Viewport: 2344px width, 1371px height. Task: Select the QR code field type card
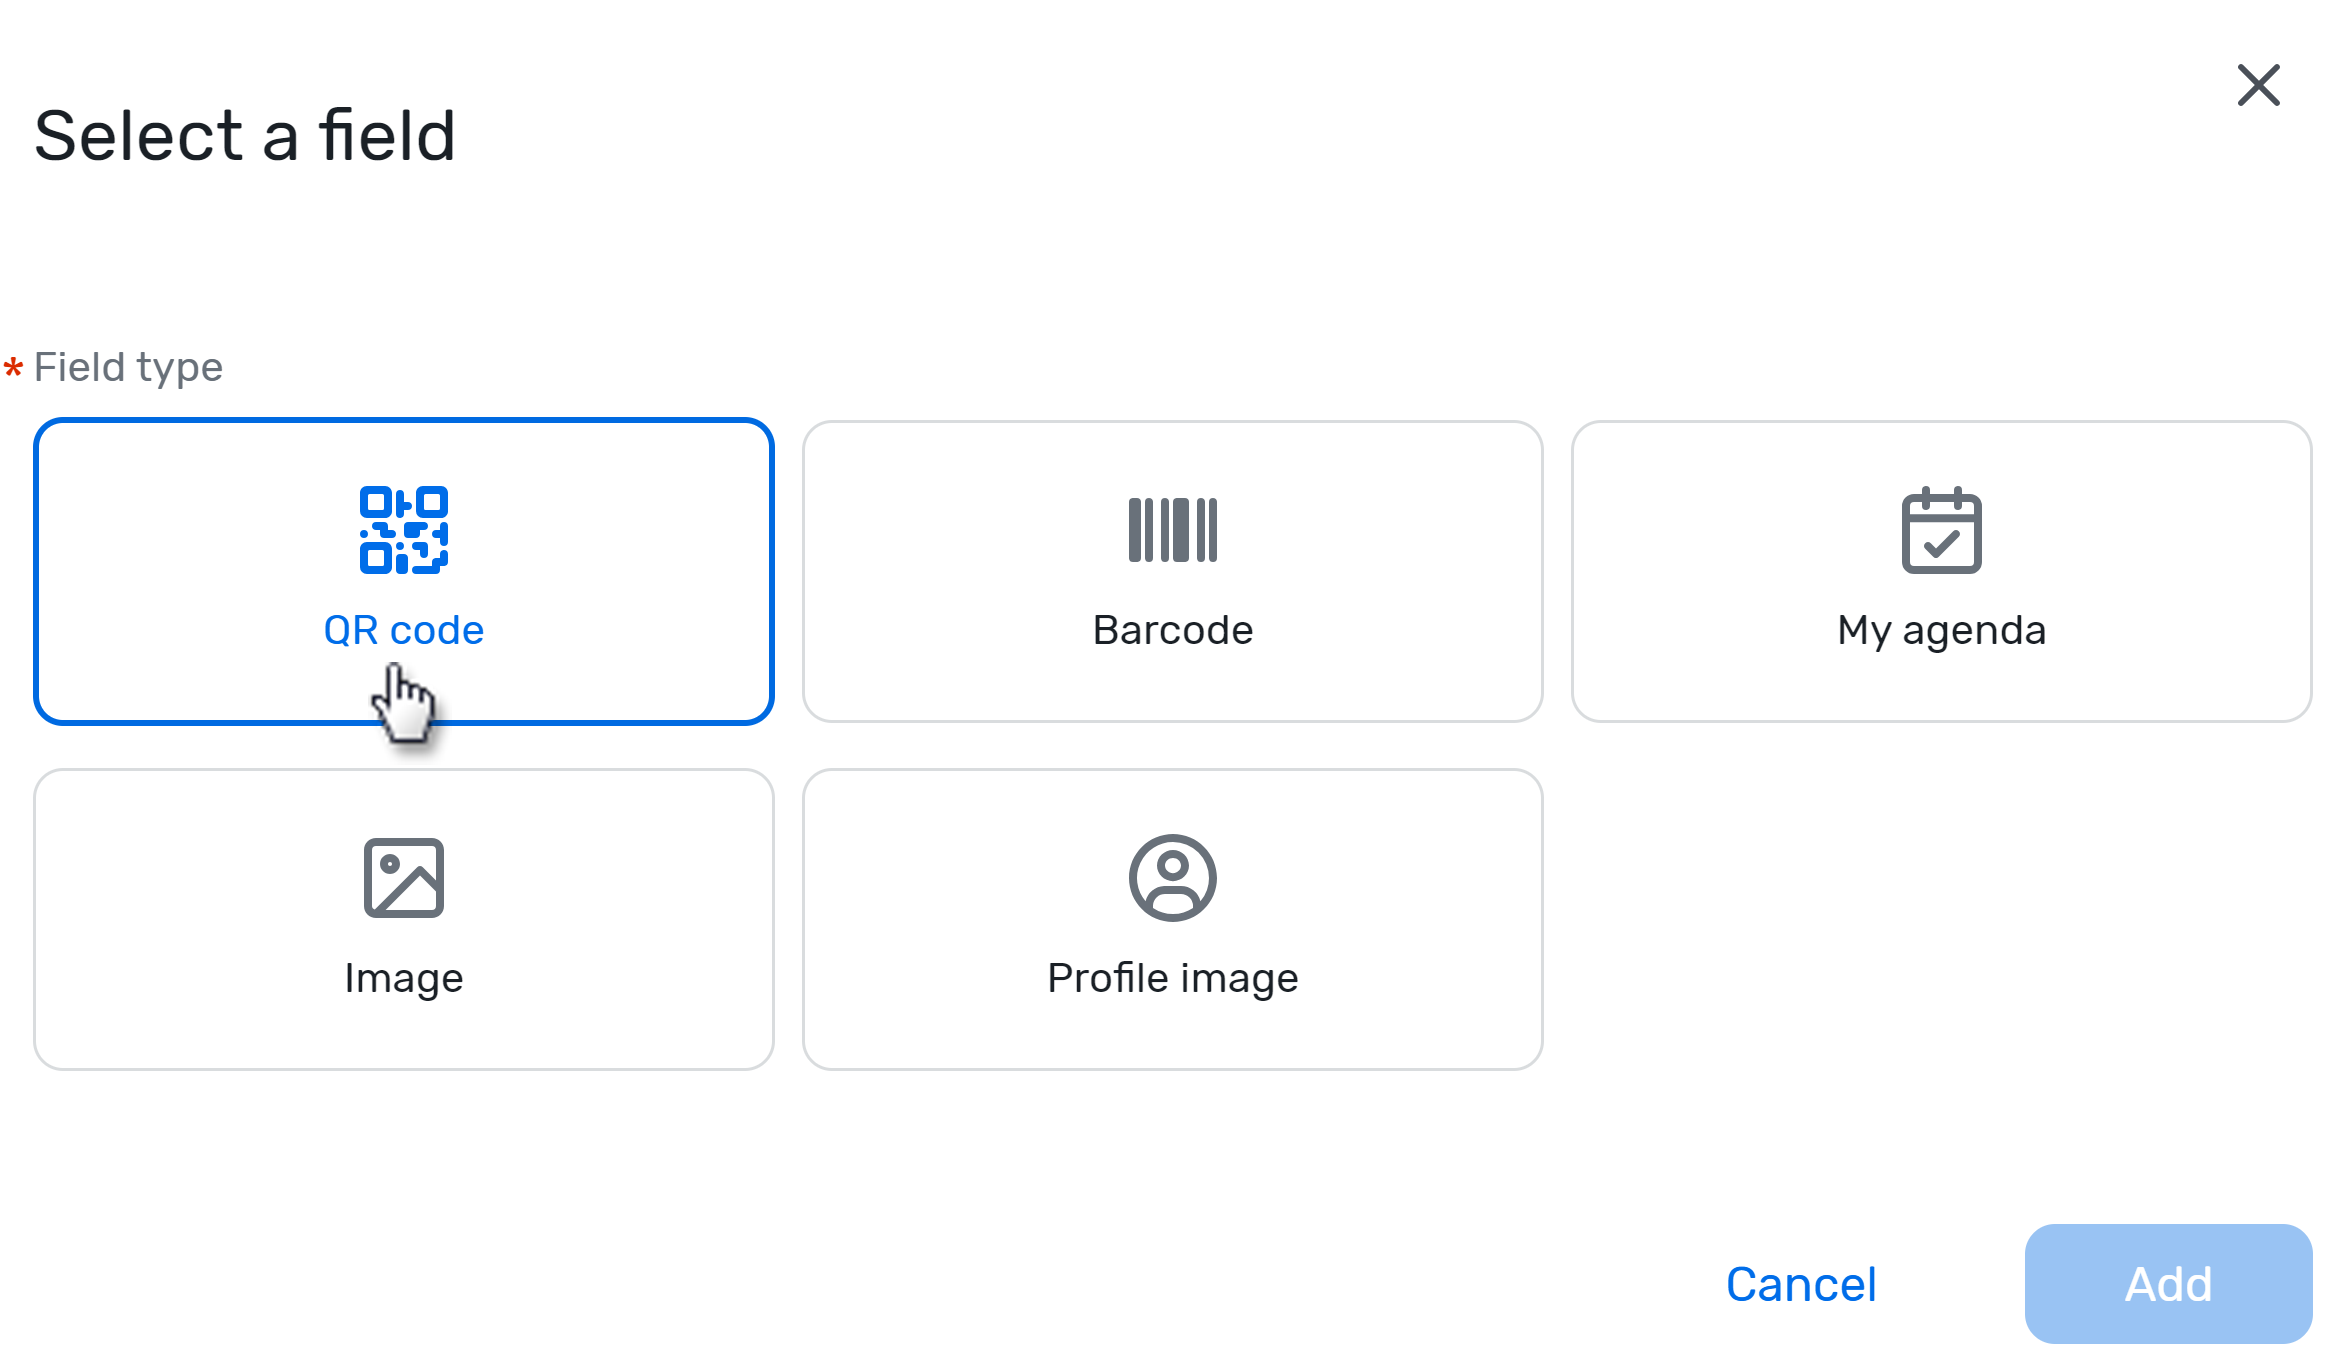click(403, 571)
